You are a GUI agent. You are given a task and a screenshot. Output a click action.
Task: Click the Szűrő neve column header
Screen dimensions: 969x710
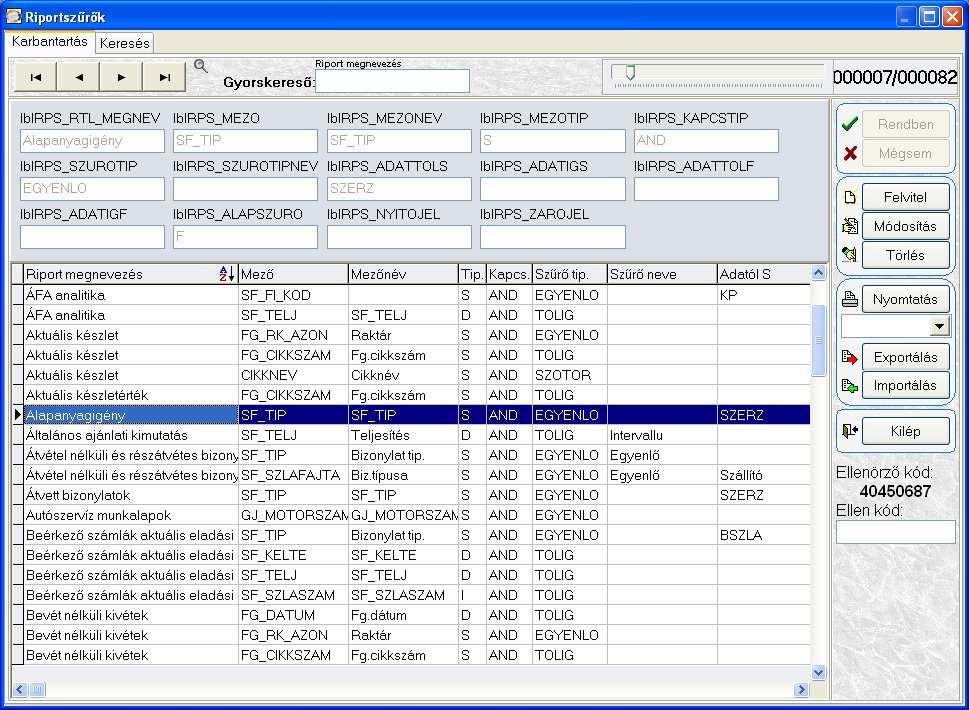[662, 274]
